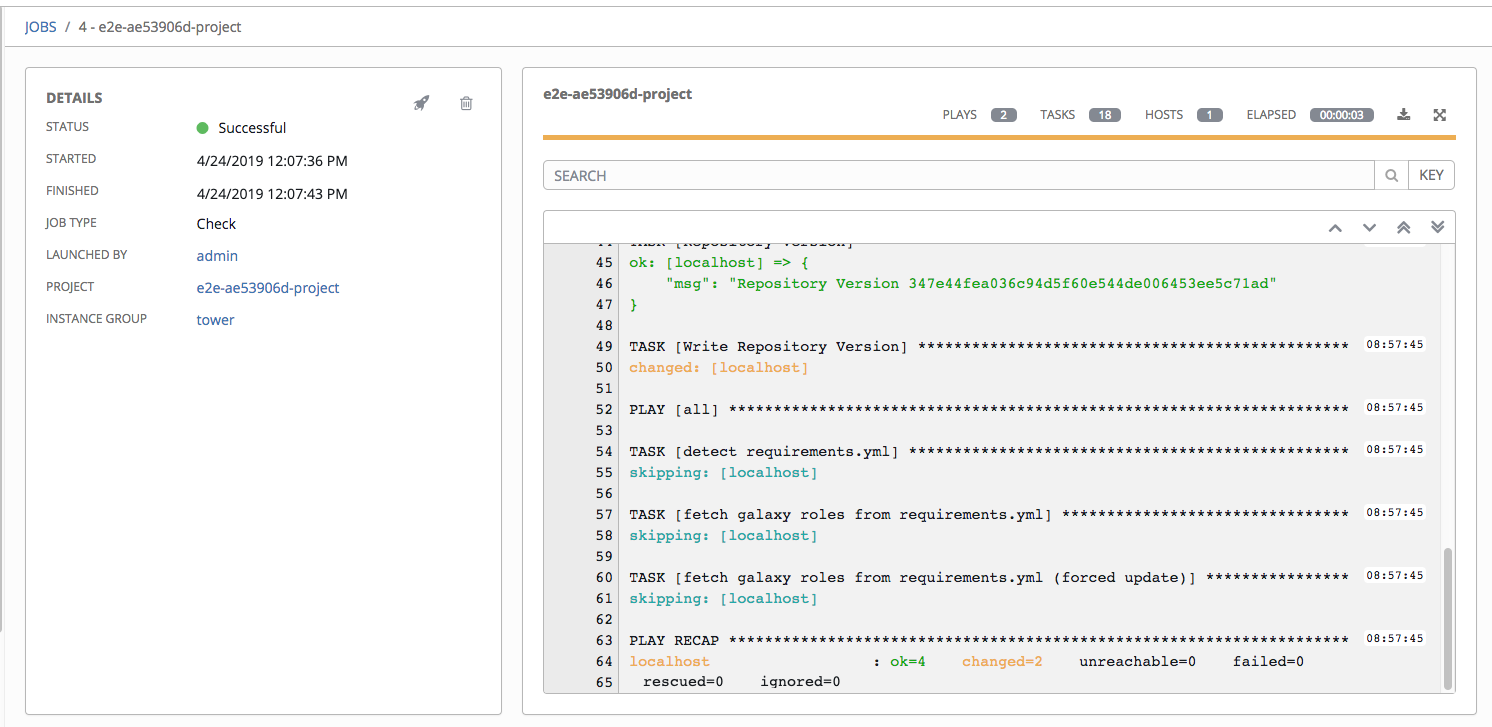Image resolution: width=1492 pixels, height=727 pixels.
Task: Open the tower instance group link
Action: pos(215,320)
